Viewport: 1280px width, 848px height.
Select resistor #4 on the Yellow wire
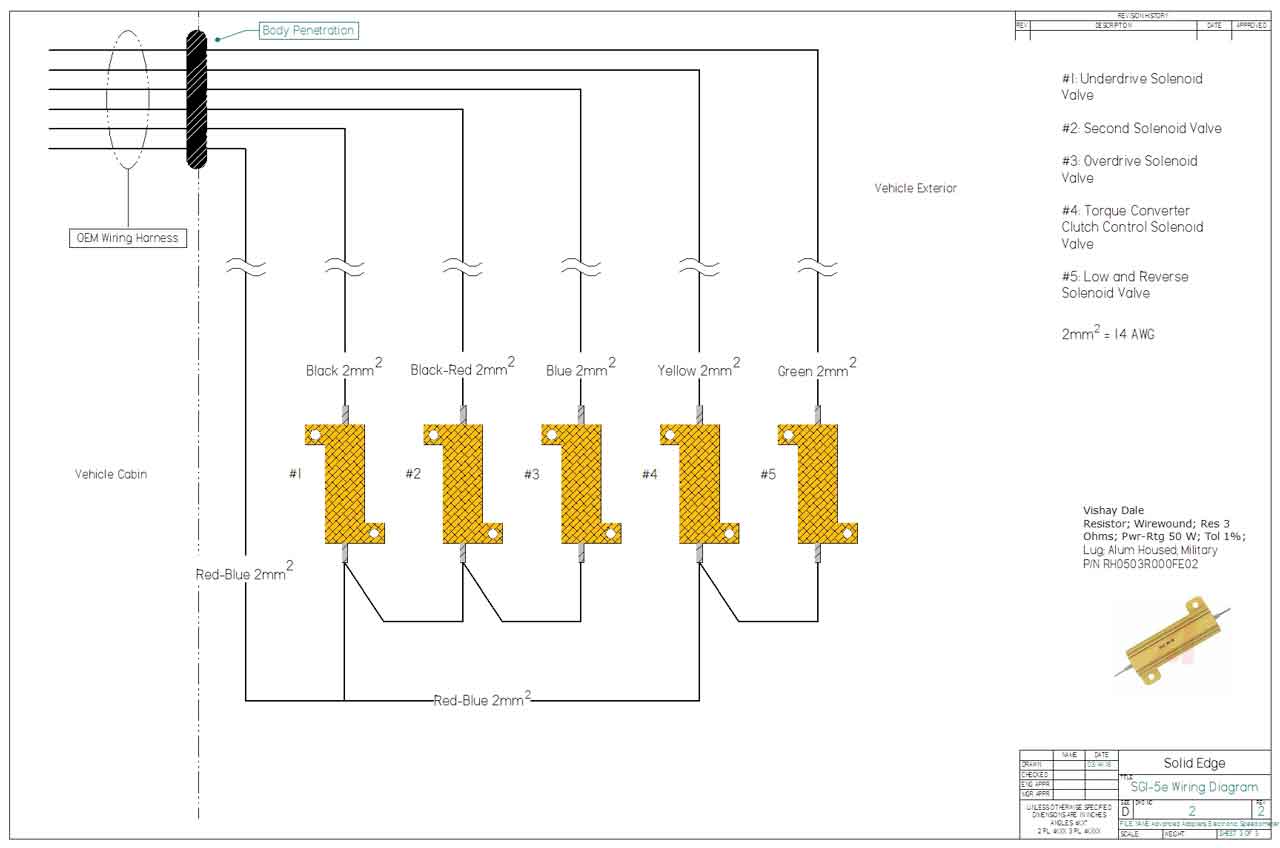click(x=699, y=483)
